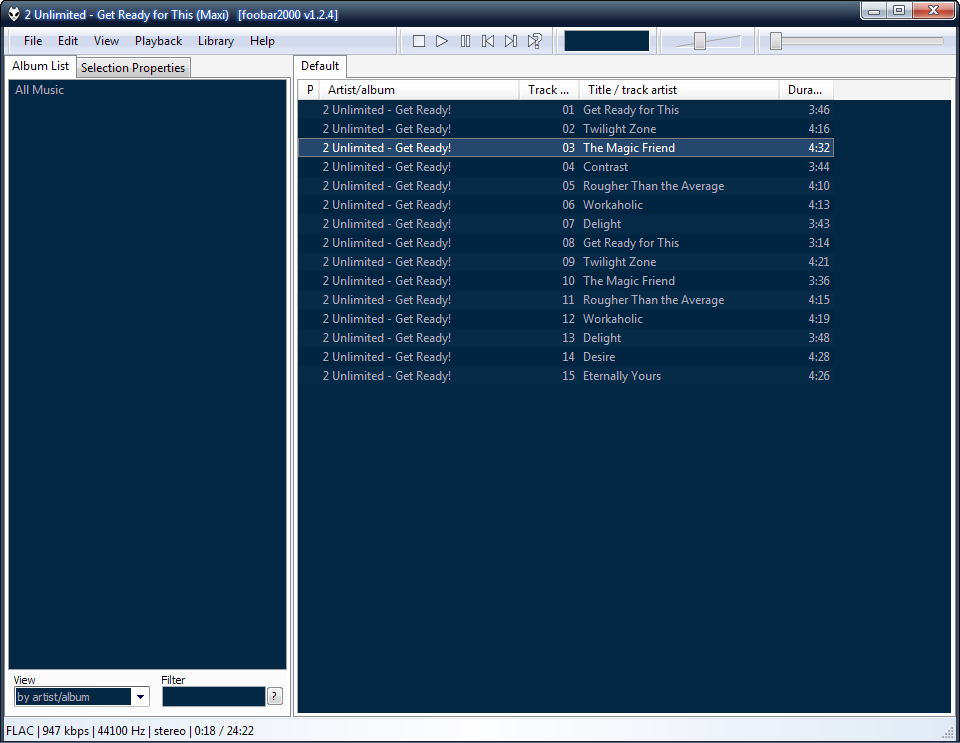
Task: Switch to the Album List tab
Action: click(x=40, y=66)
